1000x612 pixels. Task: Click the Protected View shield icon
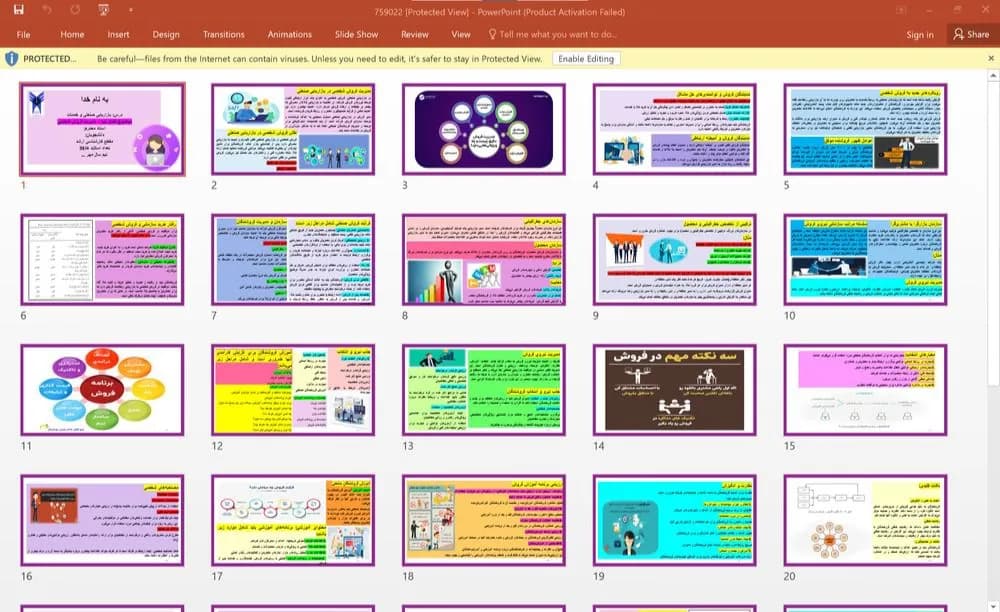pyautogui.click(x=11, y=59)
